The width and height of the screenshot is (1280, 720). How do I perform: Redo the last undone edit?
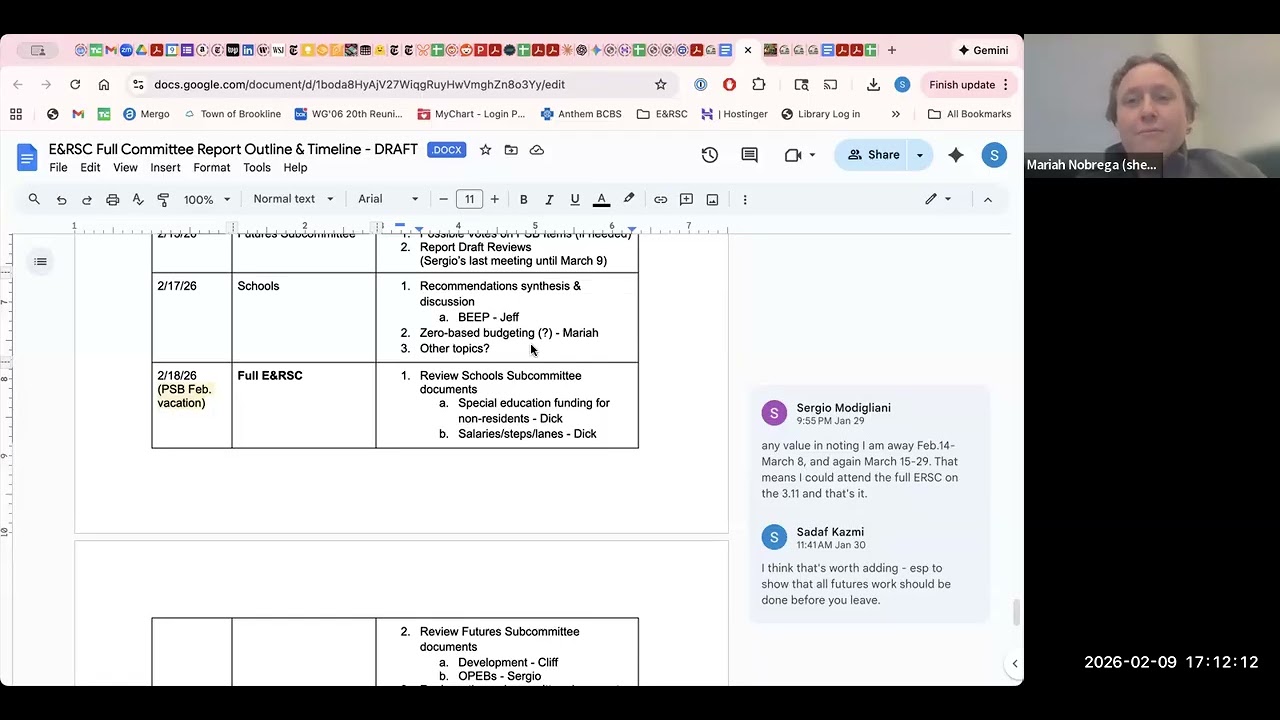point(87,199)
